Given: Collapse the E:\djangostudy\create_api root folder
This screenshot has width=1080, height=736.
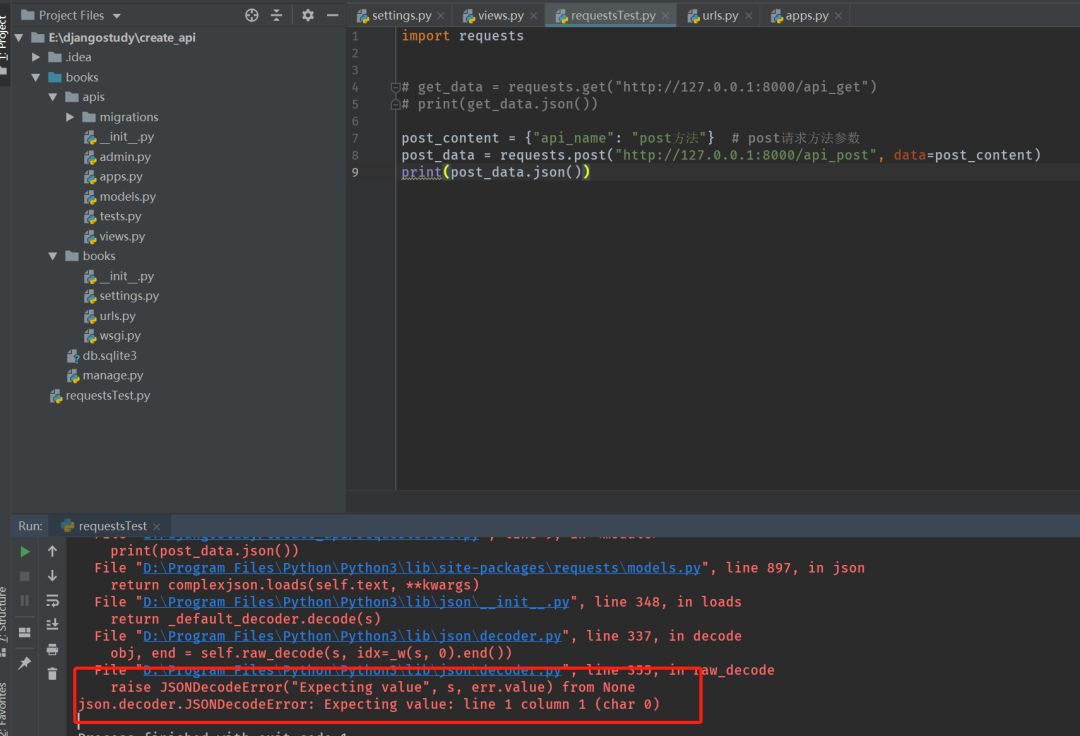Looking at the screenshot, I should click(x=19, y=38).
